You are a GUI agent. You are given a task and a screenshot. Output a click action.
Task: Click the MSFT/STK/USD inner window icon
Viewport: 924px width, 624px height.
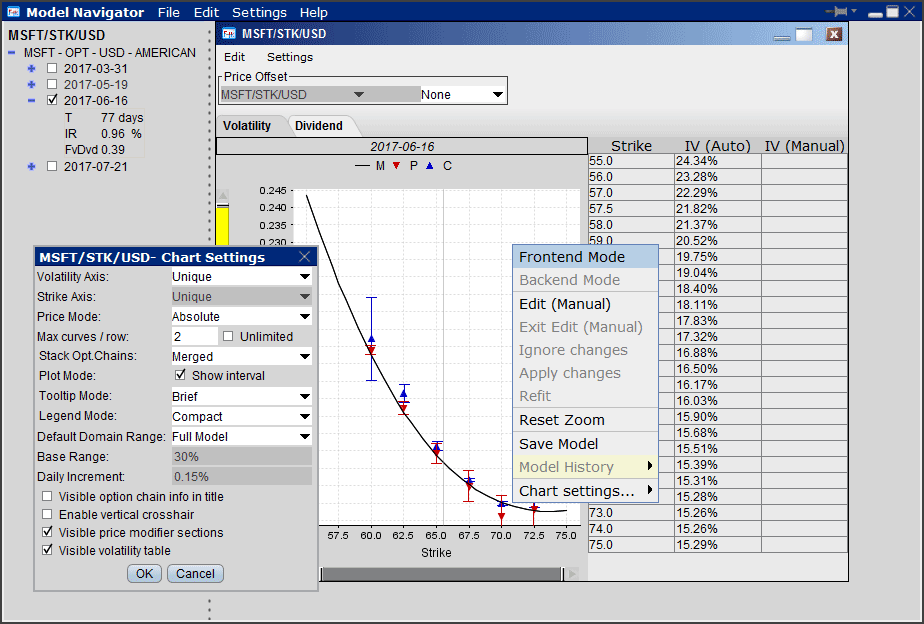229,34
